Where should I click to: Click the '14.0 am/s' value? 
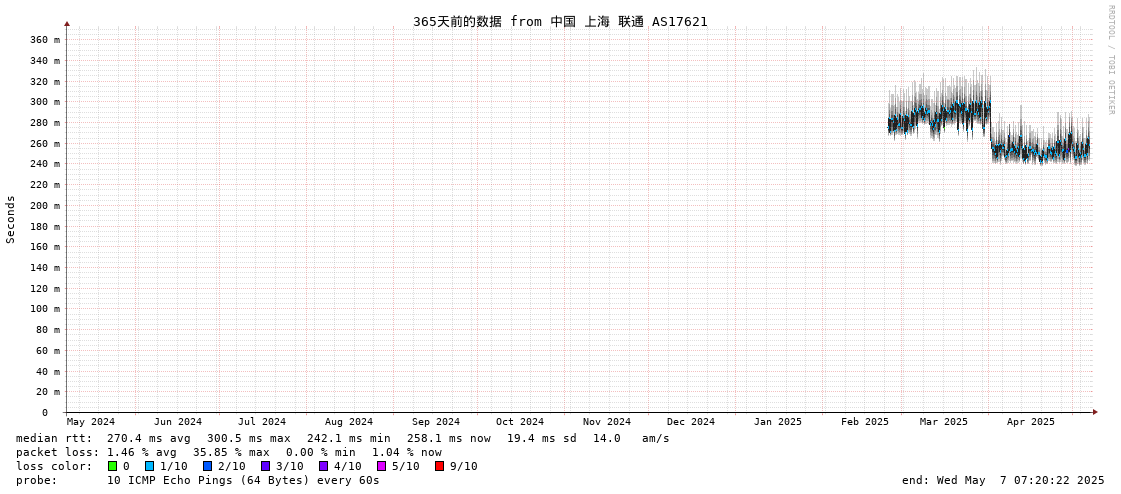coord(631,438)
